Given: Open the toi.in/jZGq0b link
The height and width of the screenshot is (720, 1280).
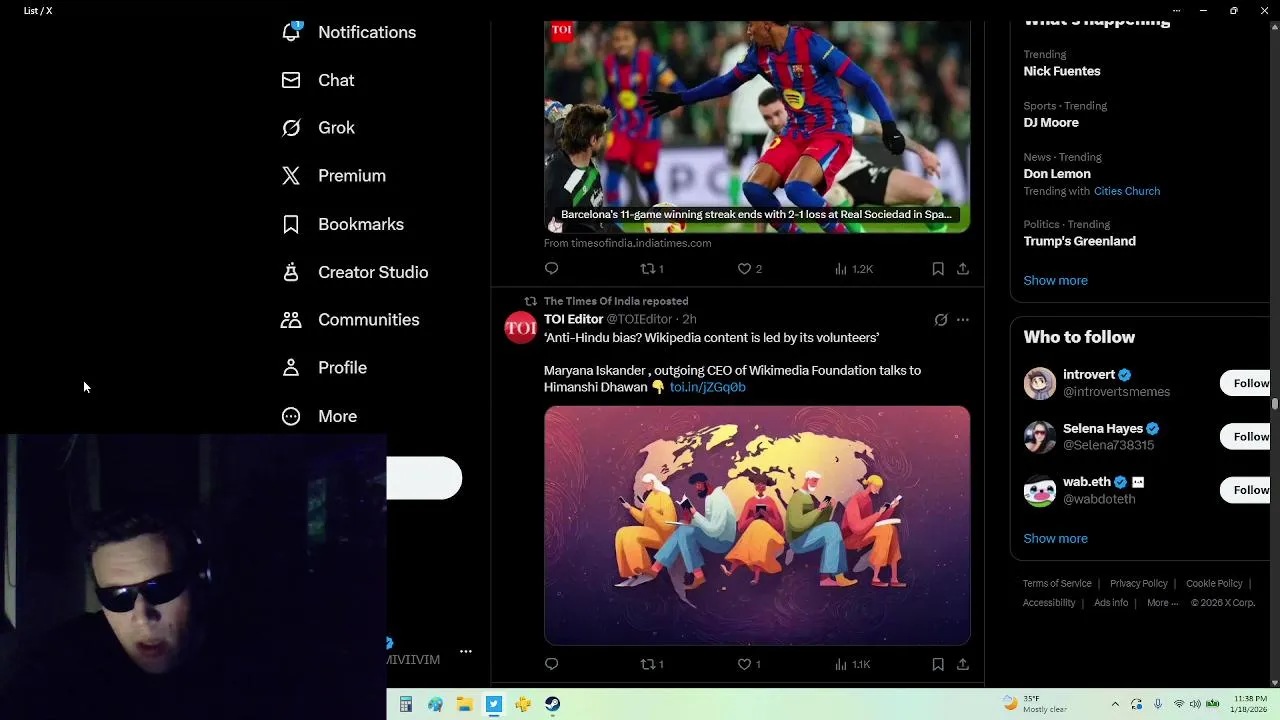Looking at the screenshot, I should (x=707, y=387).
